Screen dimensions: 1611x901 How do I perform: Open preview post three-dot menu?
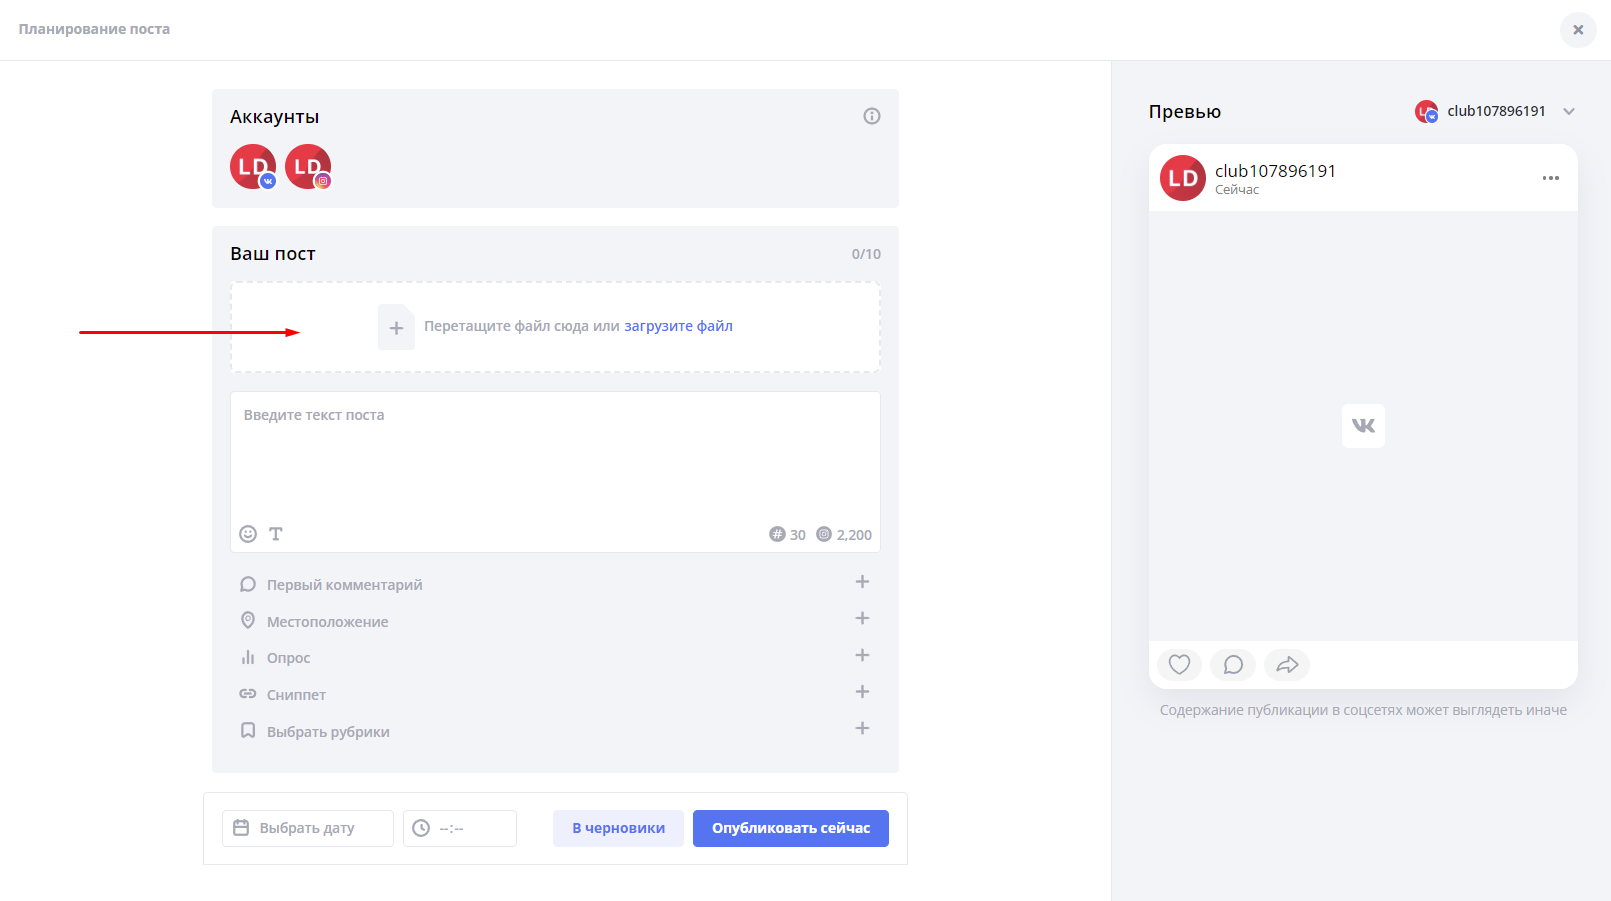1551,178
